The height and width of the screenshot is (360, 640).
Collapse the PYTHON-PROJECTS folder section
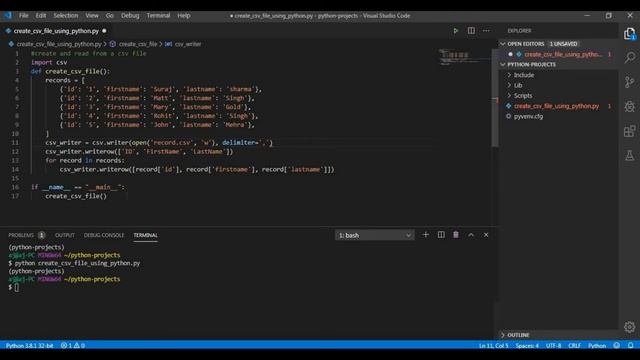click(x=503, y=64)
